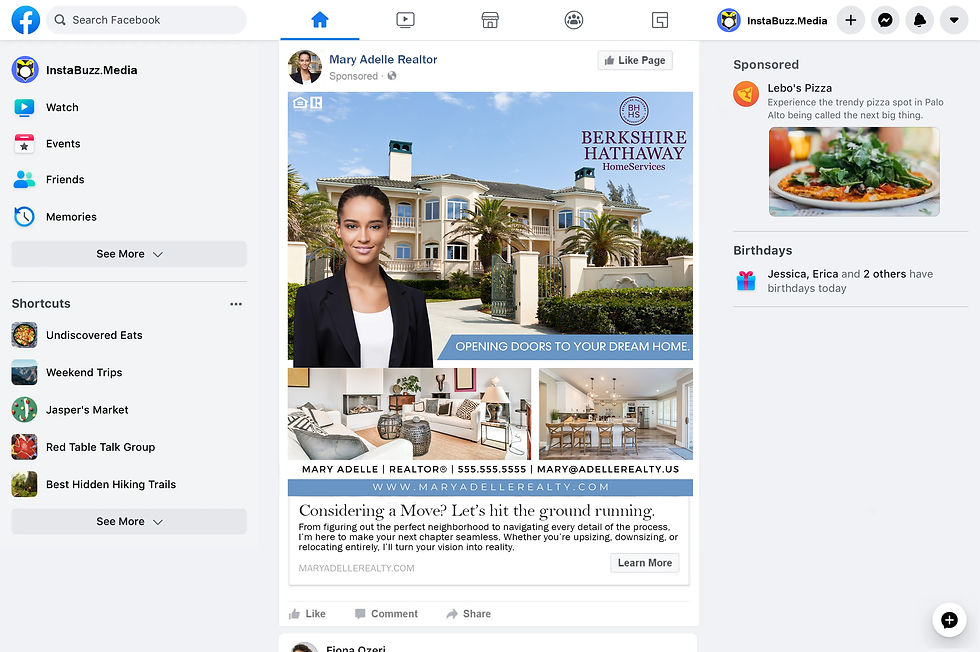980x652 pixels.
Task: Open Messenger icon
Action: 885,20
